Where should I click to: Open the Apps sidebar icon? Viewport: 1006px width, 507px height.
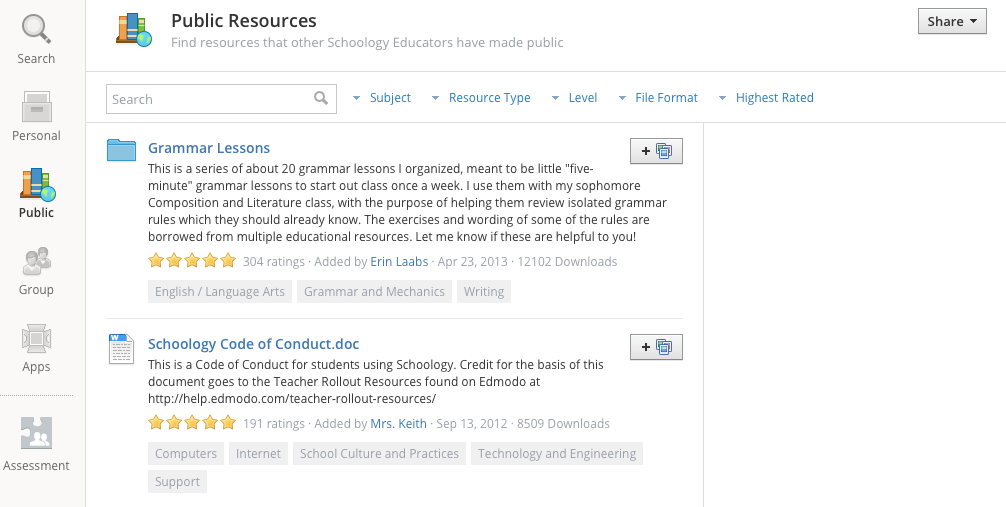(36, 339)
